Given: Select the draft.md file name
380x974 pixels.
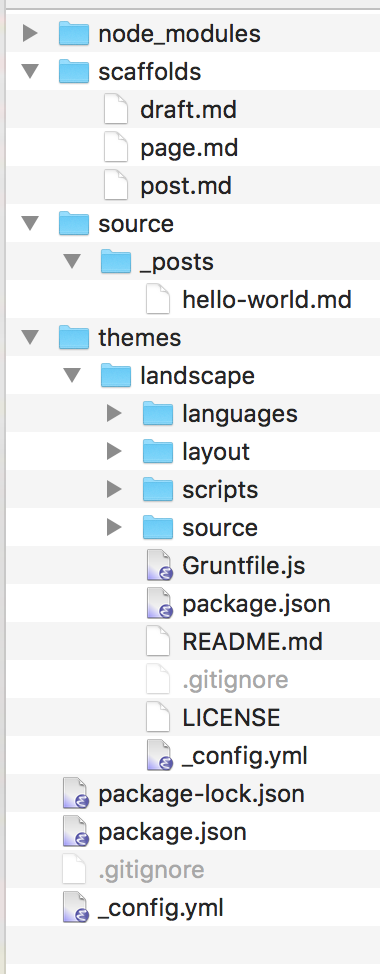Looking at the screenshot, I should (x=189, y=110).
